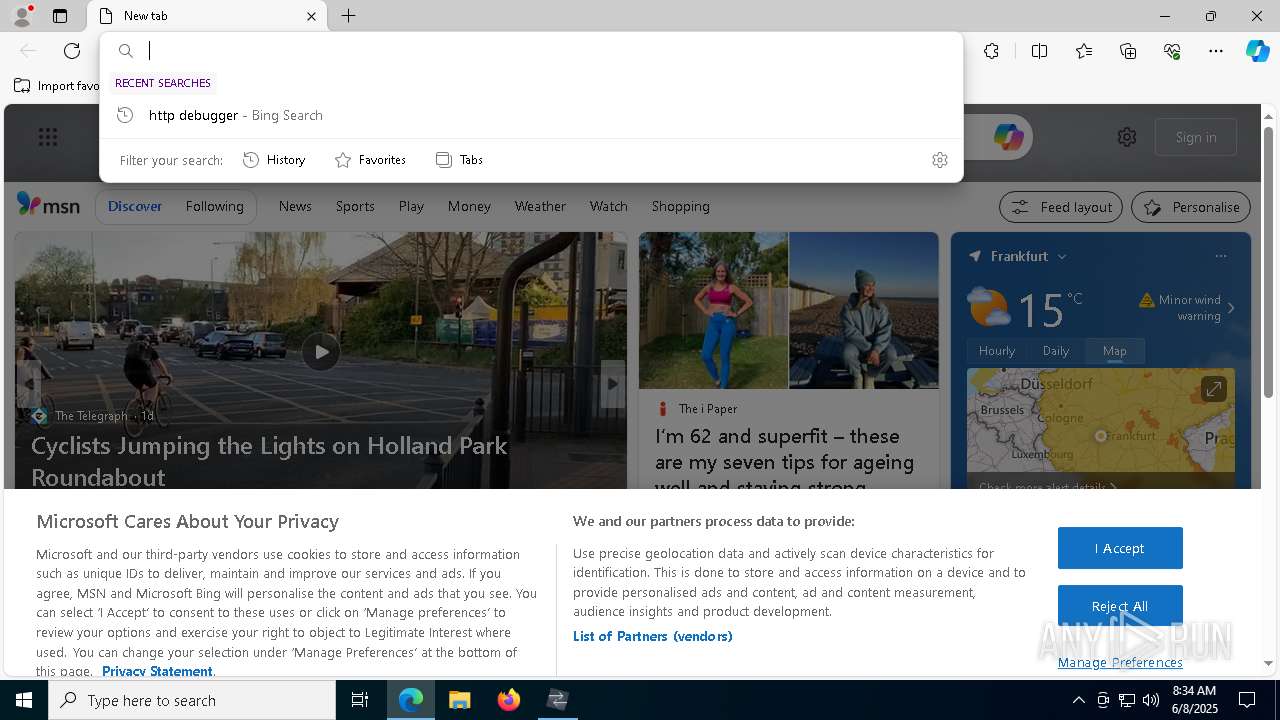Refresh the current page

pyautogui.click(x=72, y=51)
